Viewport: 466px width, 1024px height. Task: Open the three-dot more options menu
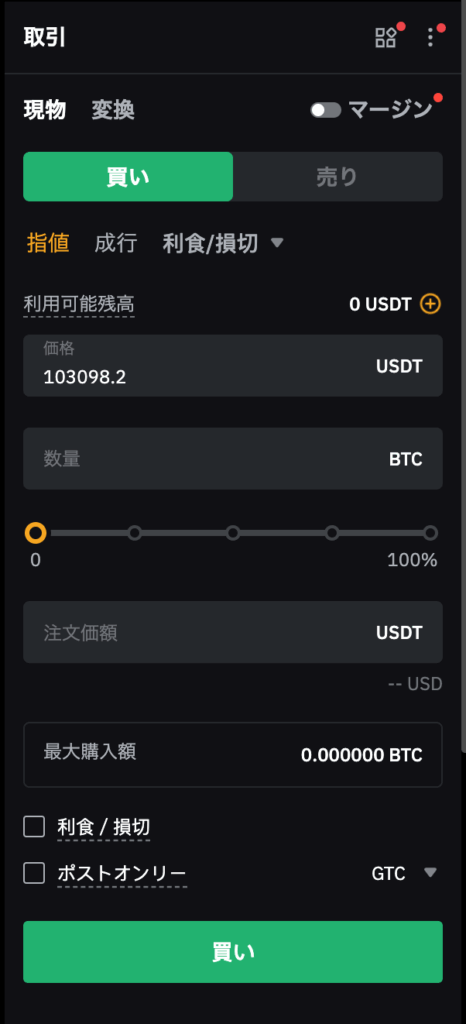point(430,37)
